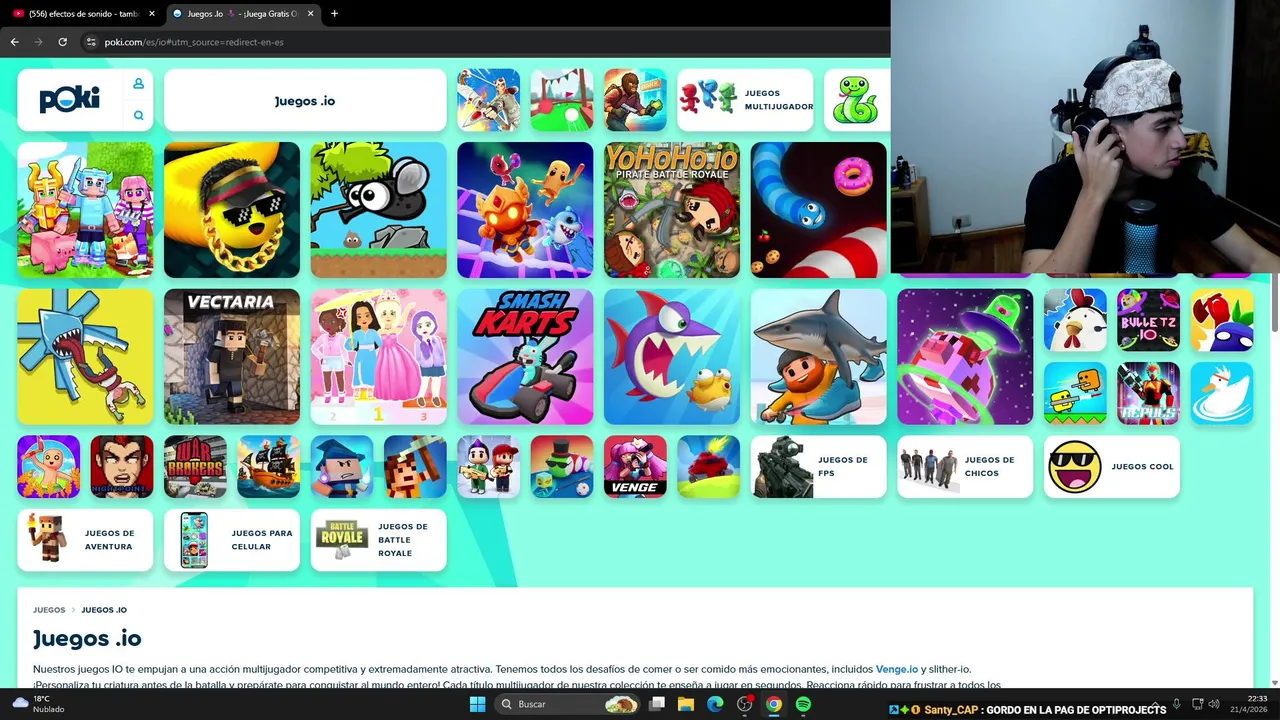Image resolution: width=1280 pixels, height=720 pixels.
Task: Reload the current page
Action: (x=62, y=42)
